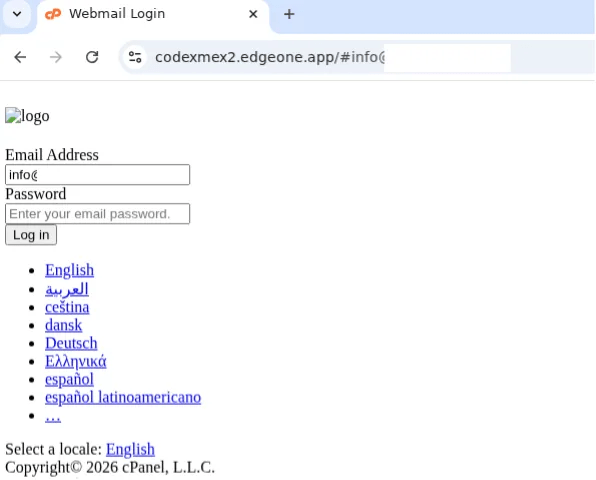Choose the español latinoamericano link
Viewport: 596px width, 480px height.
123,398
